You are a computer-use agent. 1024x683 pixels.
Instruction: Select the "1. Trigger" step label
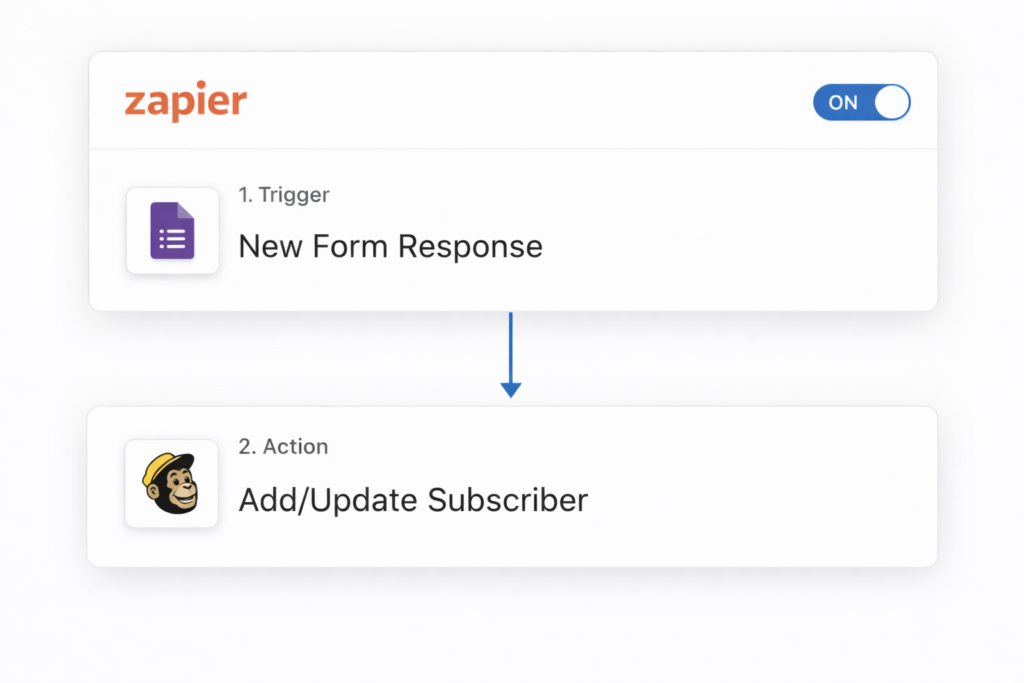[x=284, y=195]
